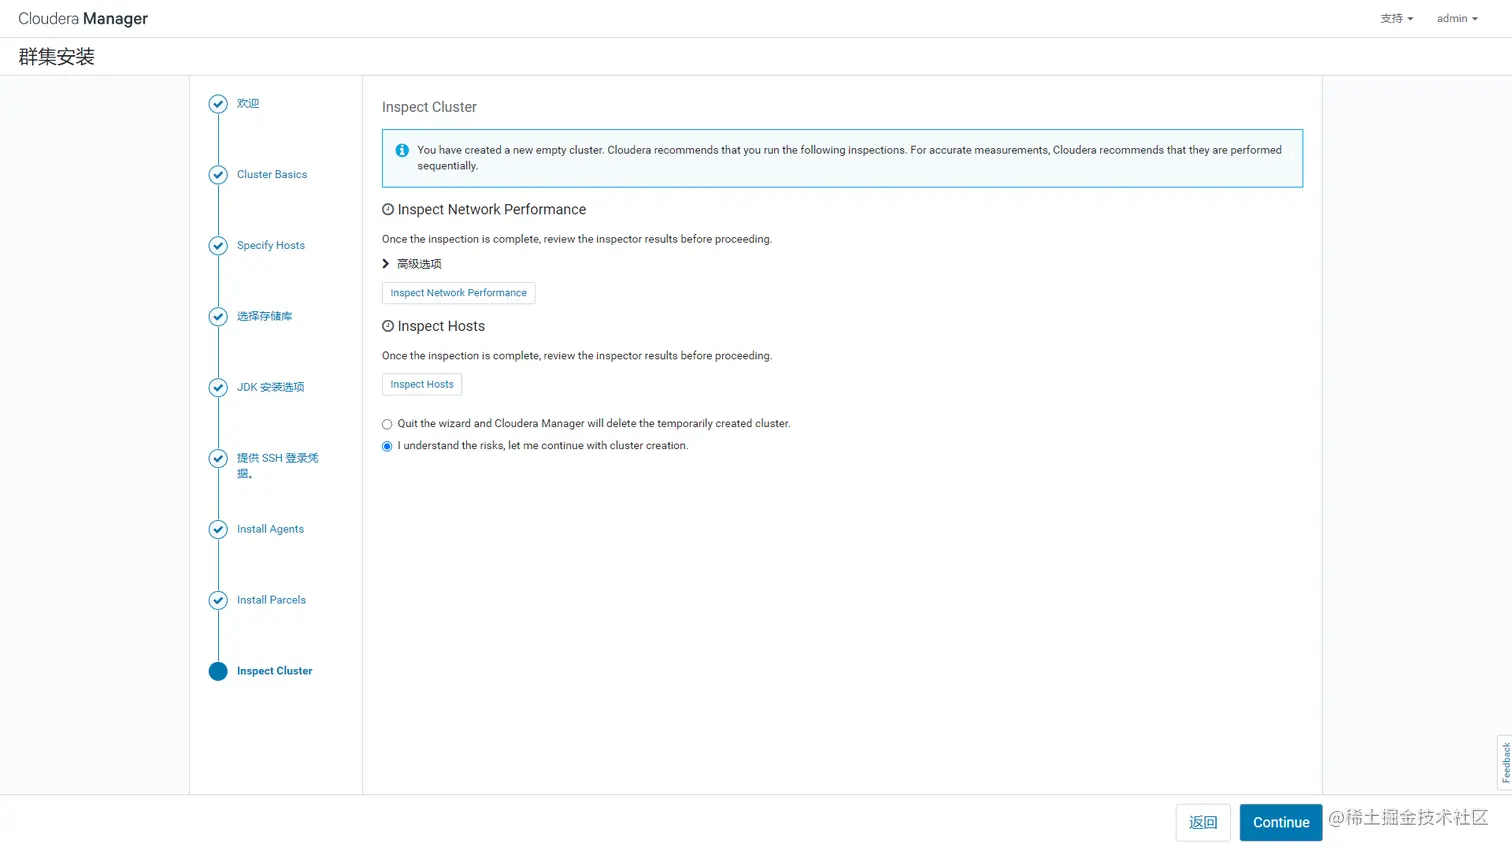
Task: Click the blue info icon in the notice
Action: pos(402,150)
